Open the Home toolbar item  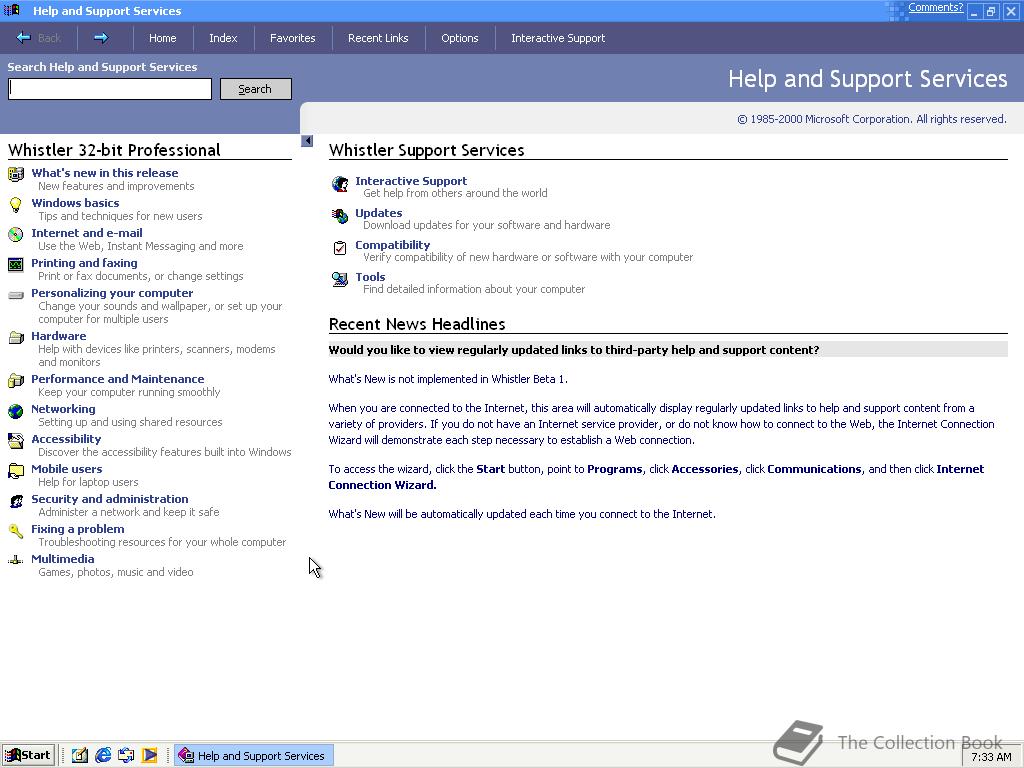(163, 38)
